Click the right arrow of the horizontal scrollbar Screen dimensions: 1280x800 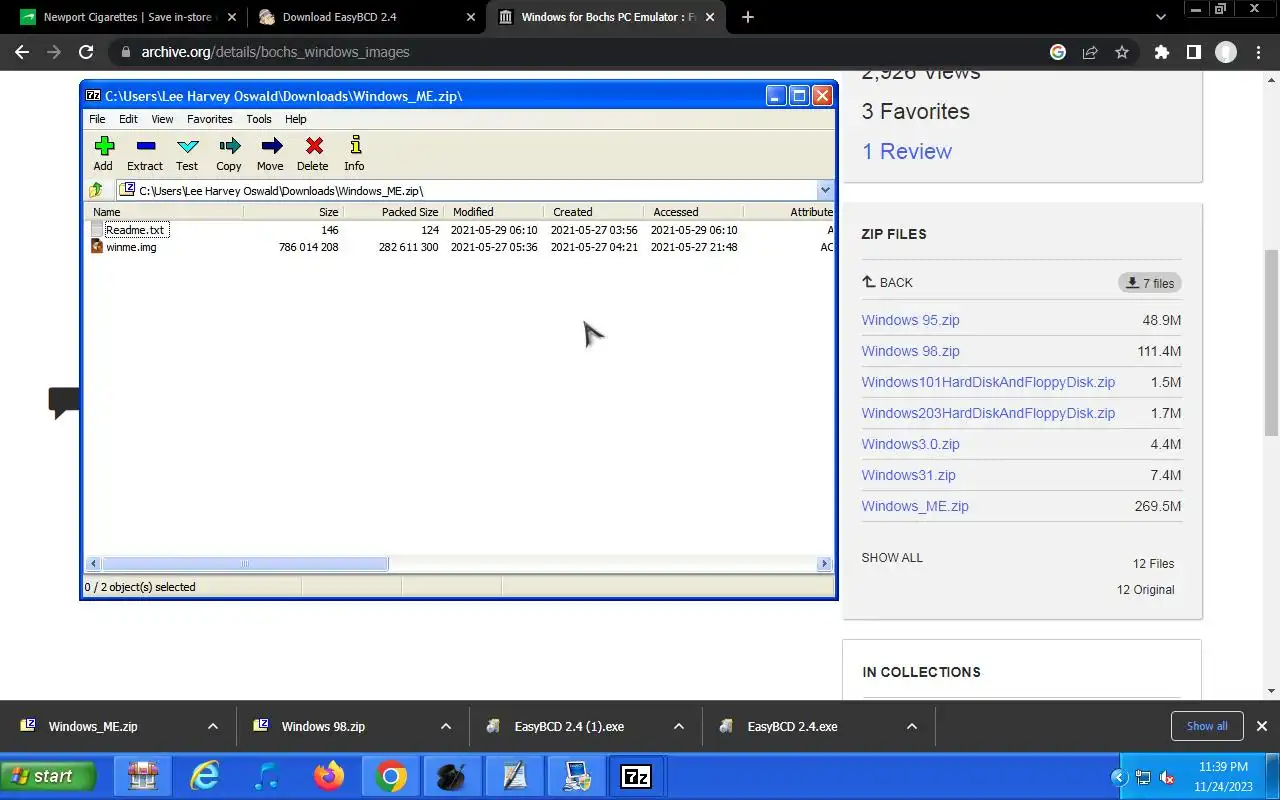pos(825,564)
